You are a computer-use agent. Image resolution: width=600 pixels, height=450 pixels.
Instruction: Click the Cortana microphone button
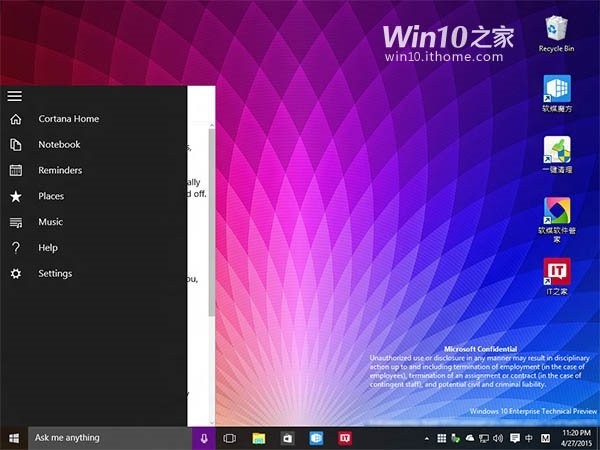click(x=204, y=438)
